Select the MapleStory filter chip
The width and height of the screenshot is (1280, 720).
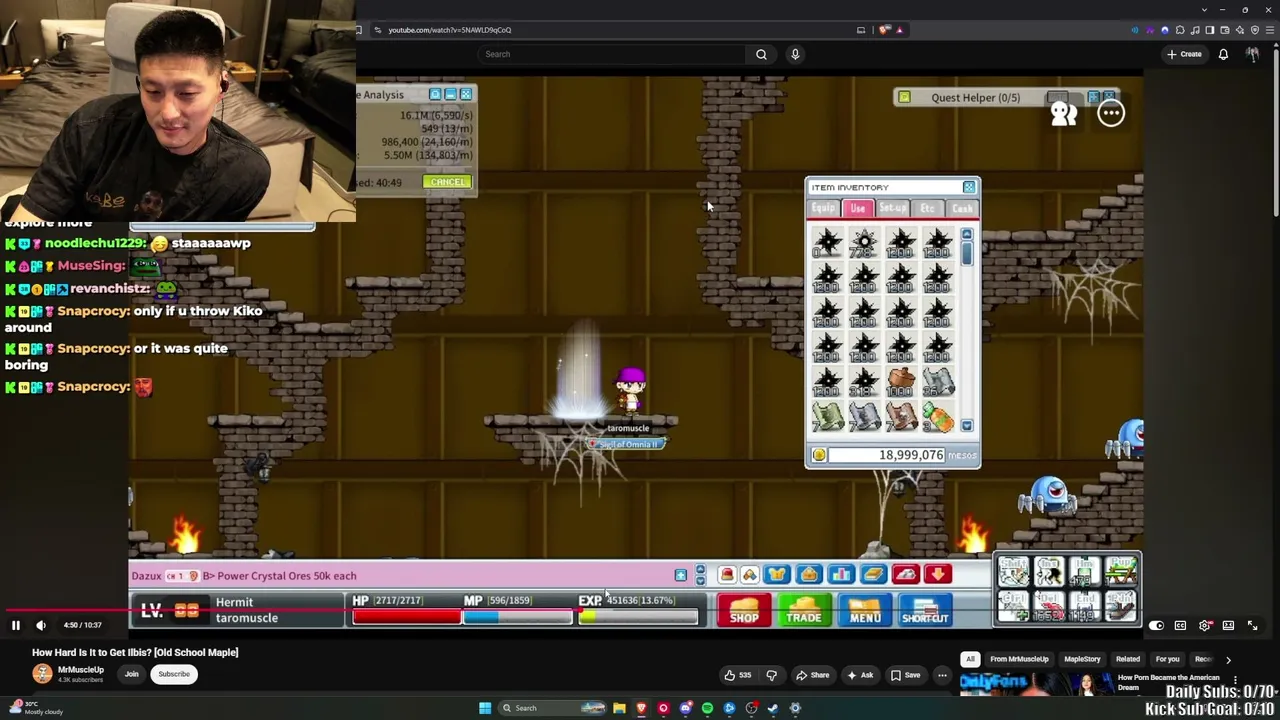pos(1082,659)
